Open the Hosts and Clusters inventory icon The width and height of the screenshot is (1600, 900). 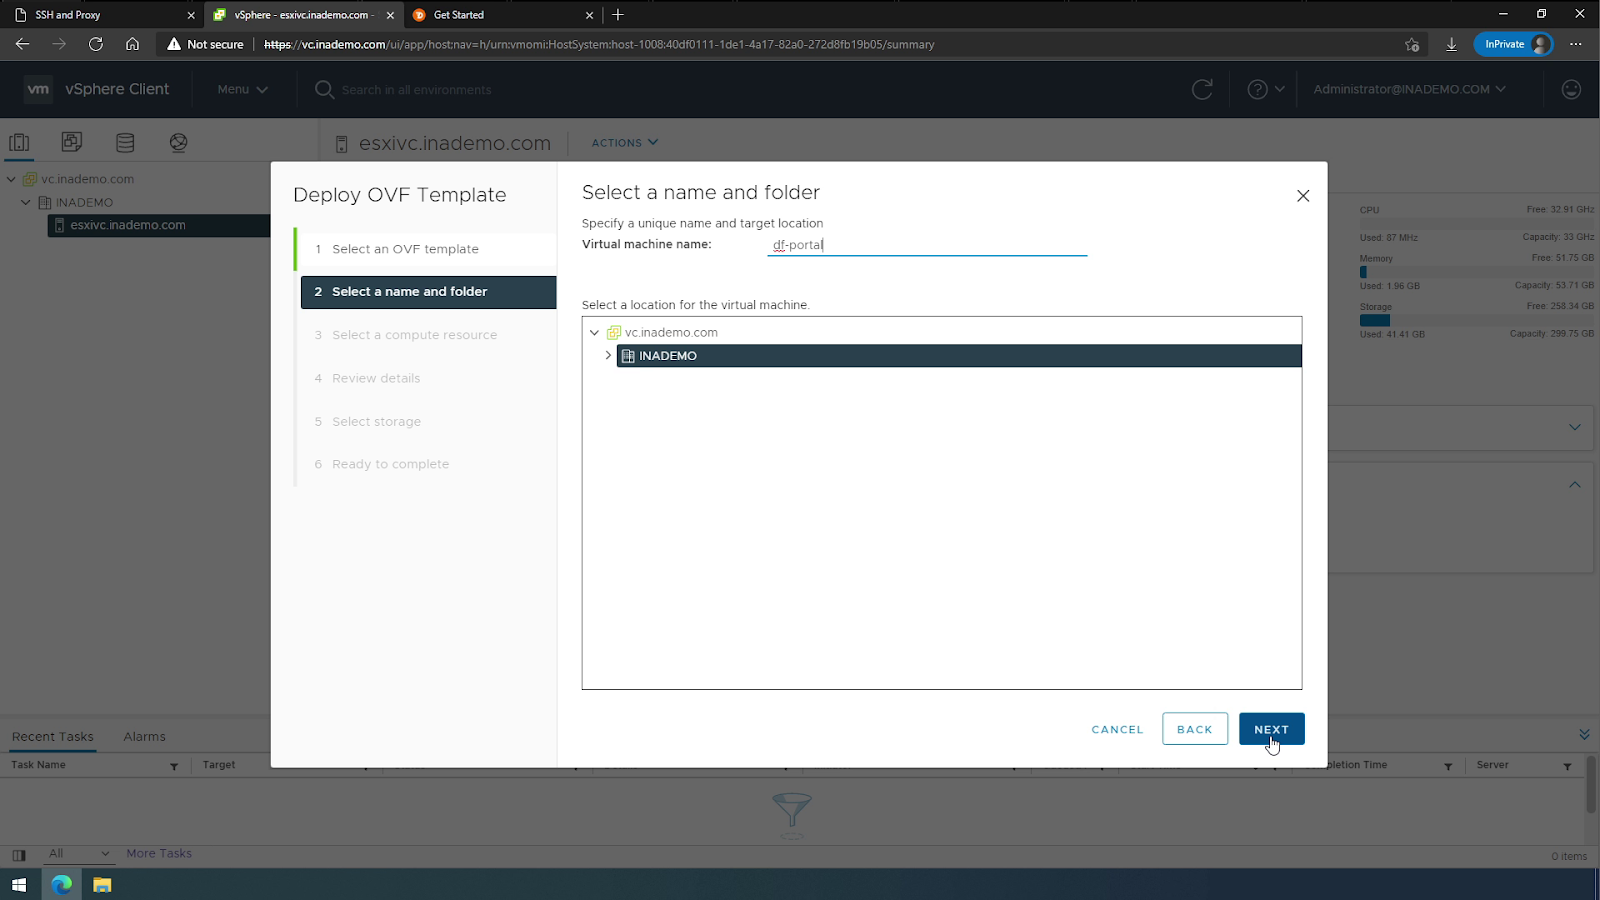pos(19,142)
